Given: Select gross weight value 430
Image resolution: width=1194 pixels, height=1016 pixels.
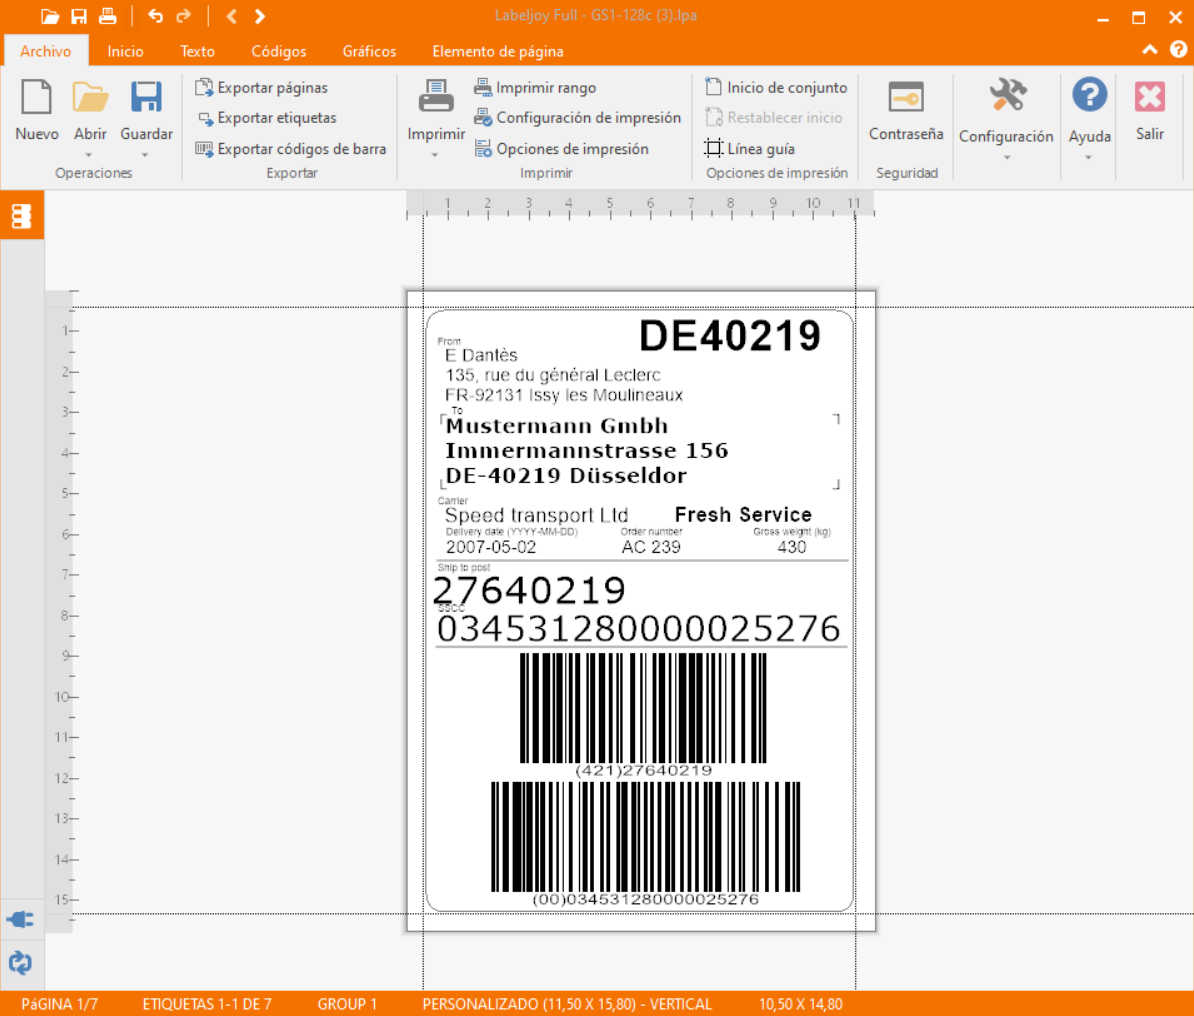Looking at the screenshot, I should pos(792,547).
